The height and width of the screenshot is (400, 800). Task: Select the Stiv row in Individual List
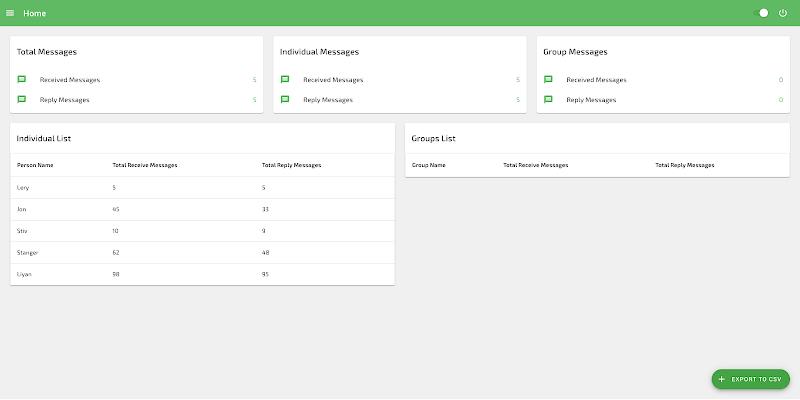(202, 230)
